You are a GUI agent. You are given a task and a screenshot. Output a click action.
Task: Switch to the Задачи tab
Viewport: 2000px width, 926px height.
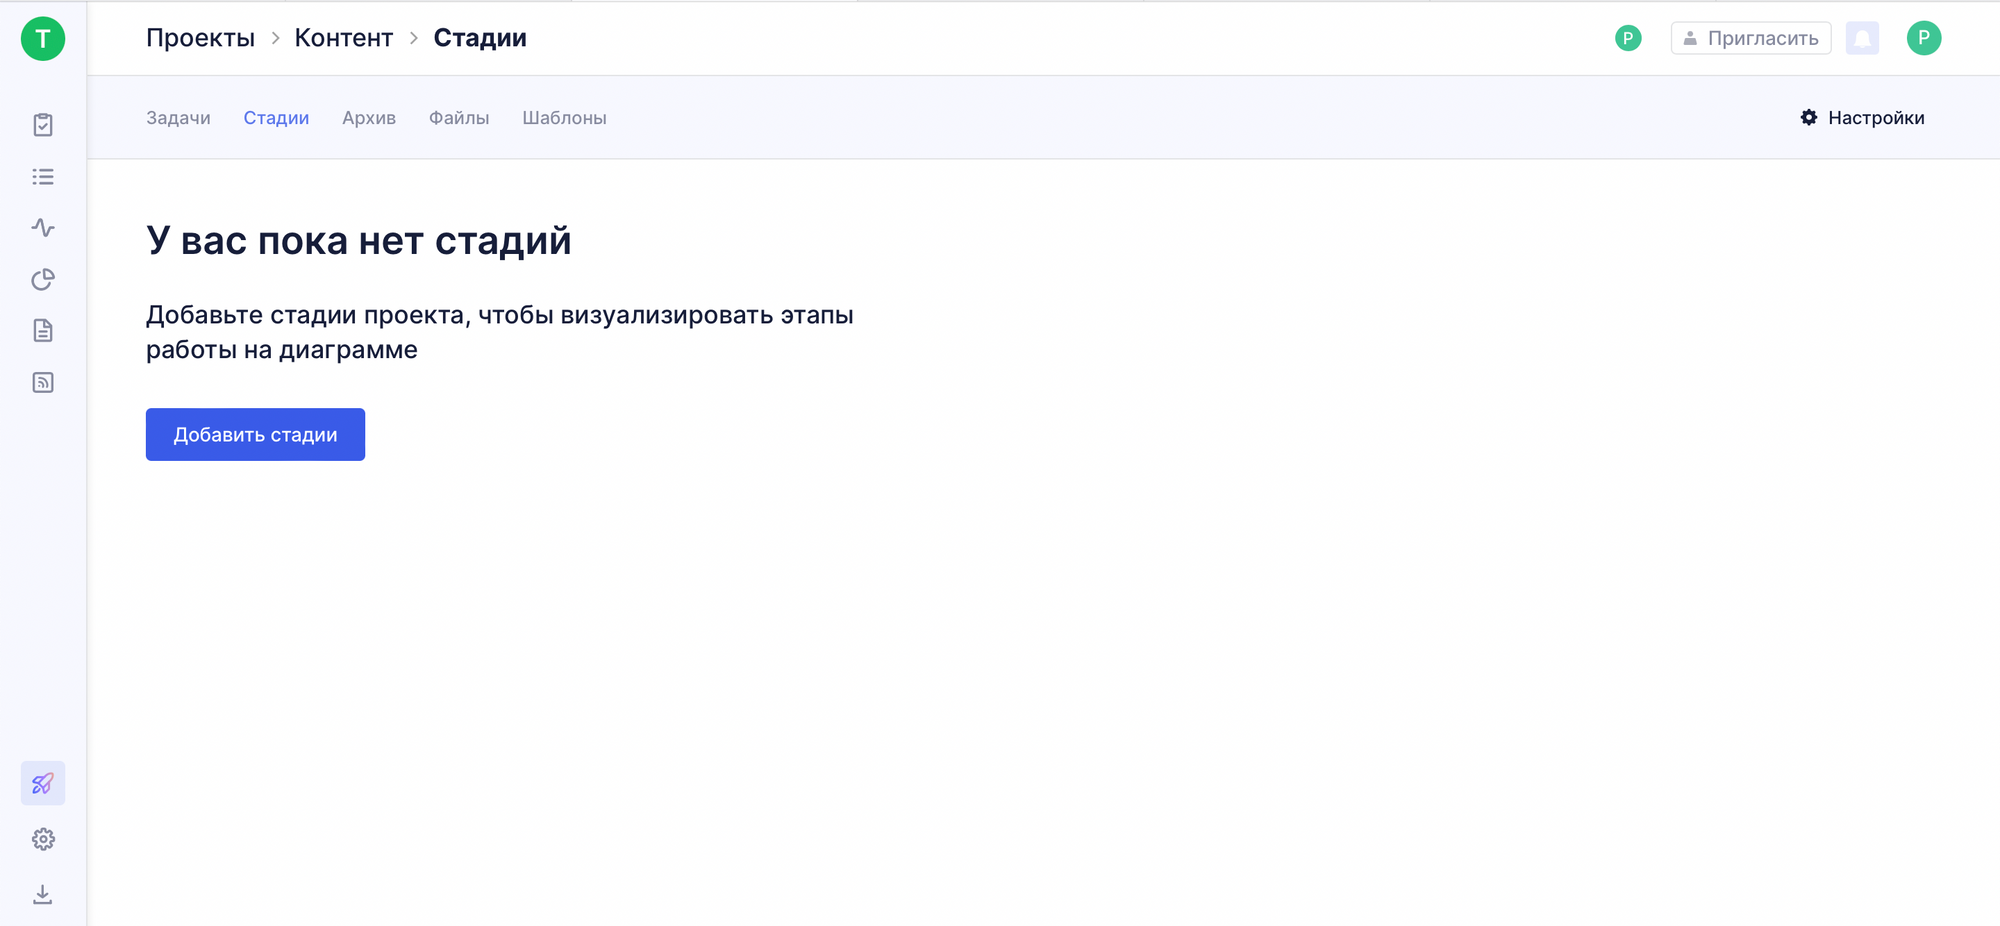[x=178, y=118]
